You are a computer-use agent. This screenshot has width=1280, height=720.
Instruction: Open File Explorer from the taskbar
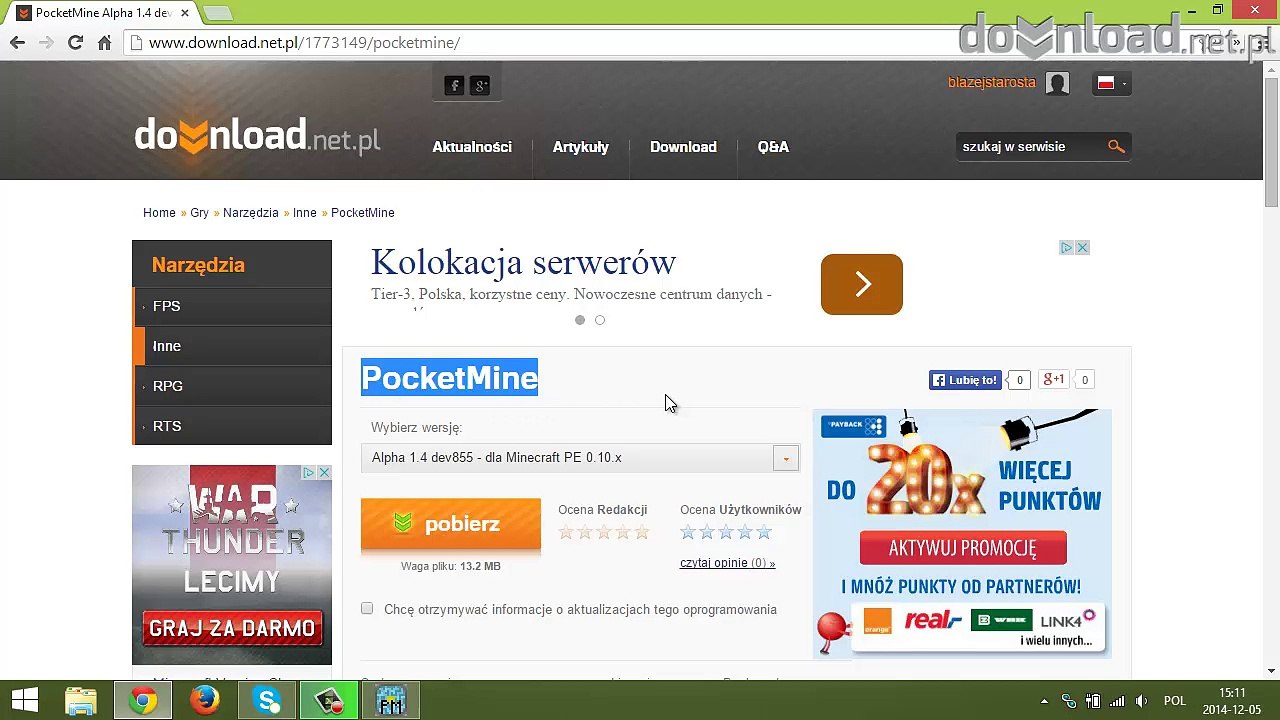pos(81,701)
